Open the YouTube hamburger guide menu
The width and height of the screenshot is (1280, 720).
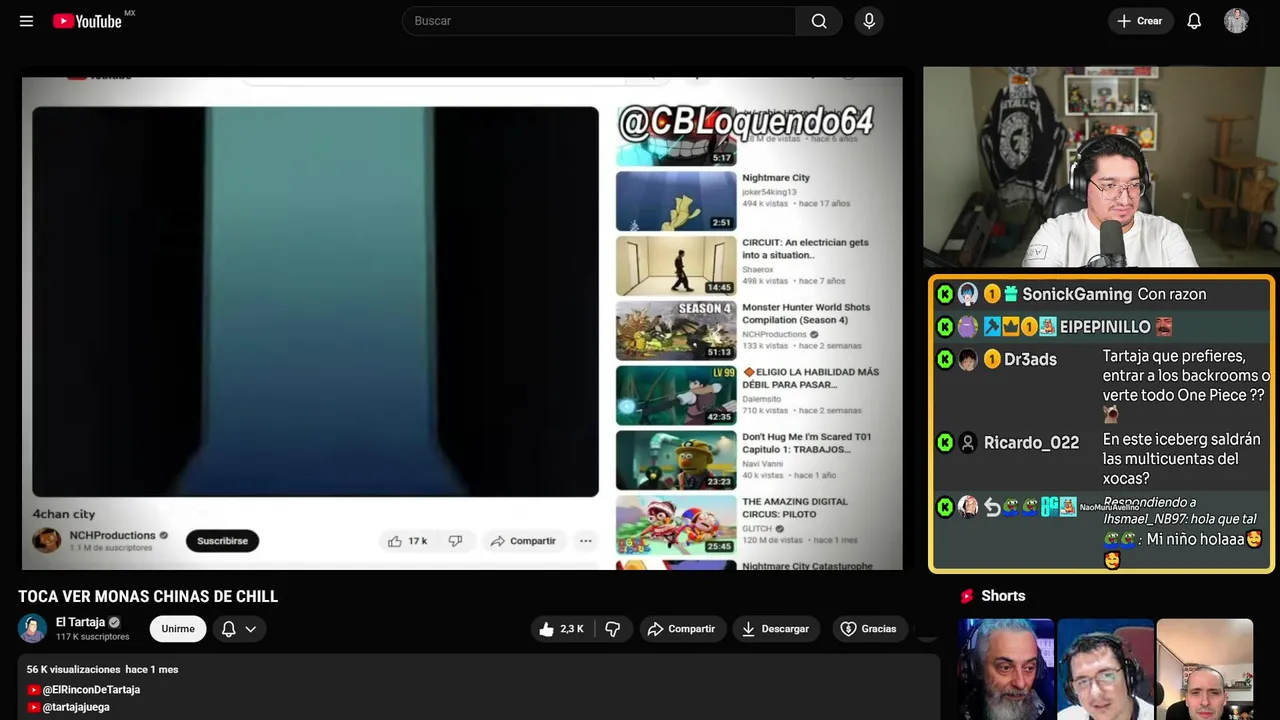pos(26,21)
